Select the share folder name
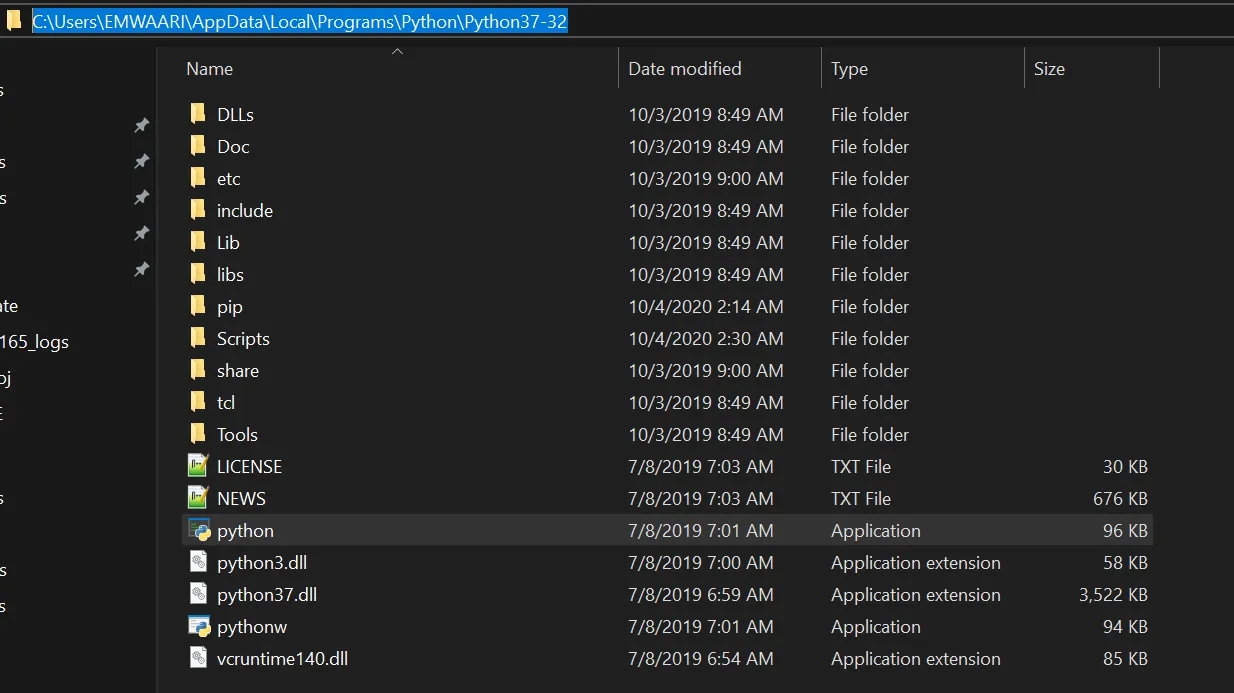Image resolution: width=1234 pixels, height=693 pixels. point(238,371)
